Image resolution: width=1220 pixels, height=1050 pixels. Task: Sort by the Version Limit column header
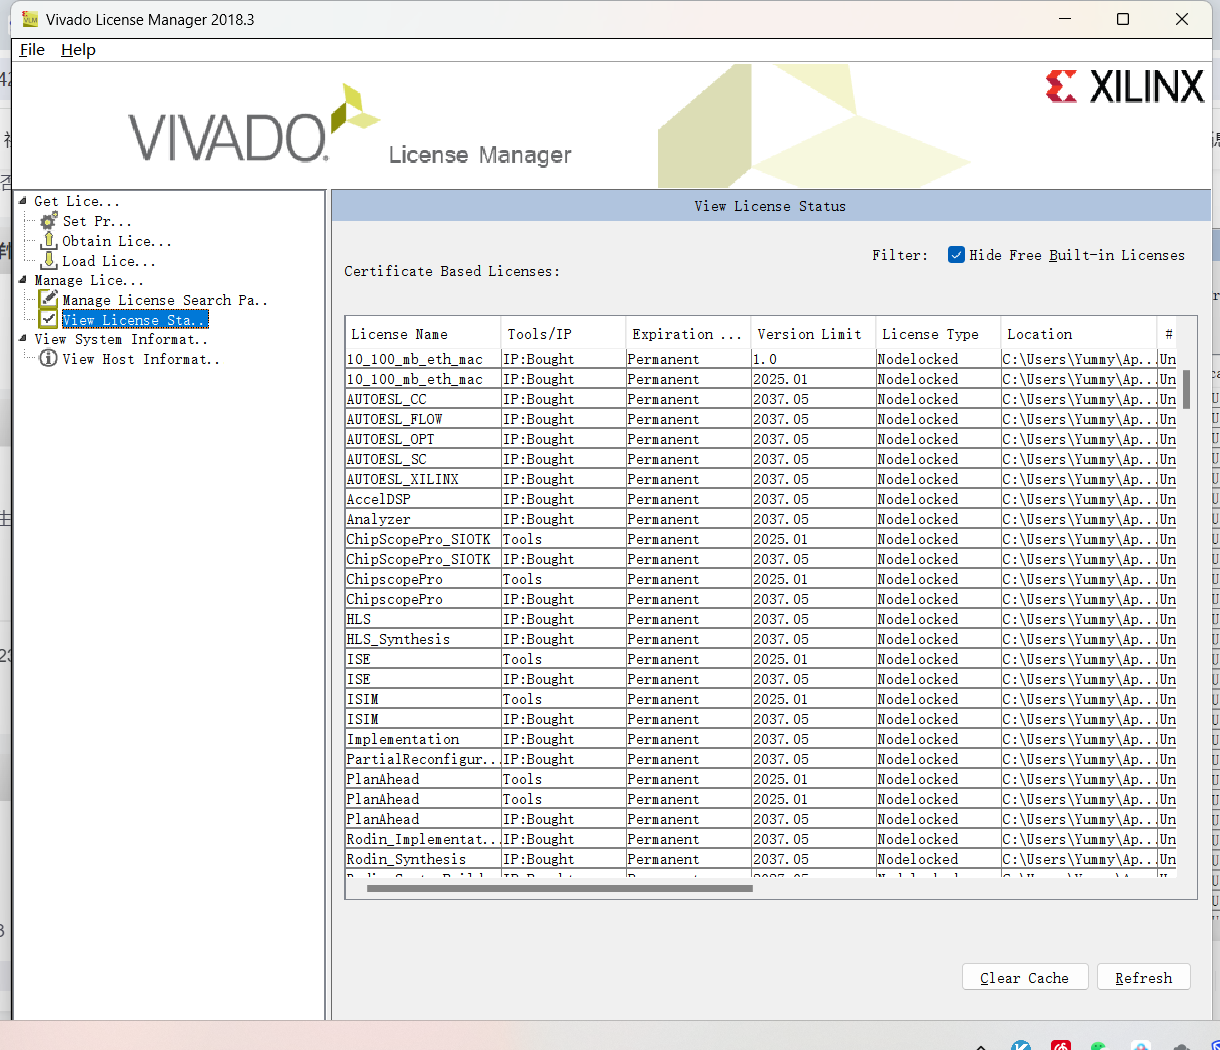coord(813,334)
